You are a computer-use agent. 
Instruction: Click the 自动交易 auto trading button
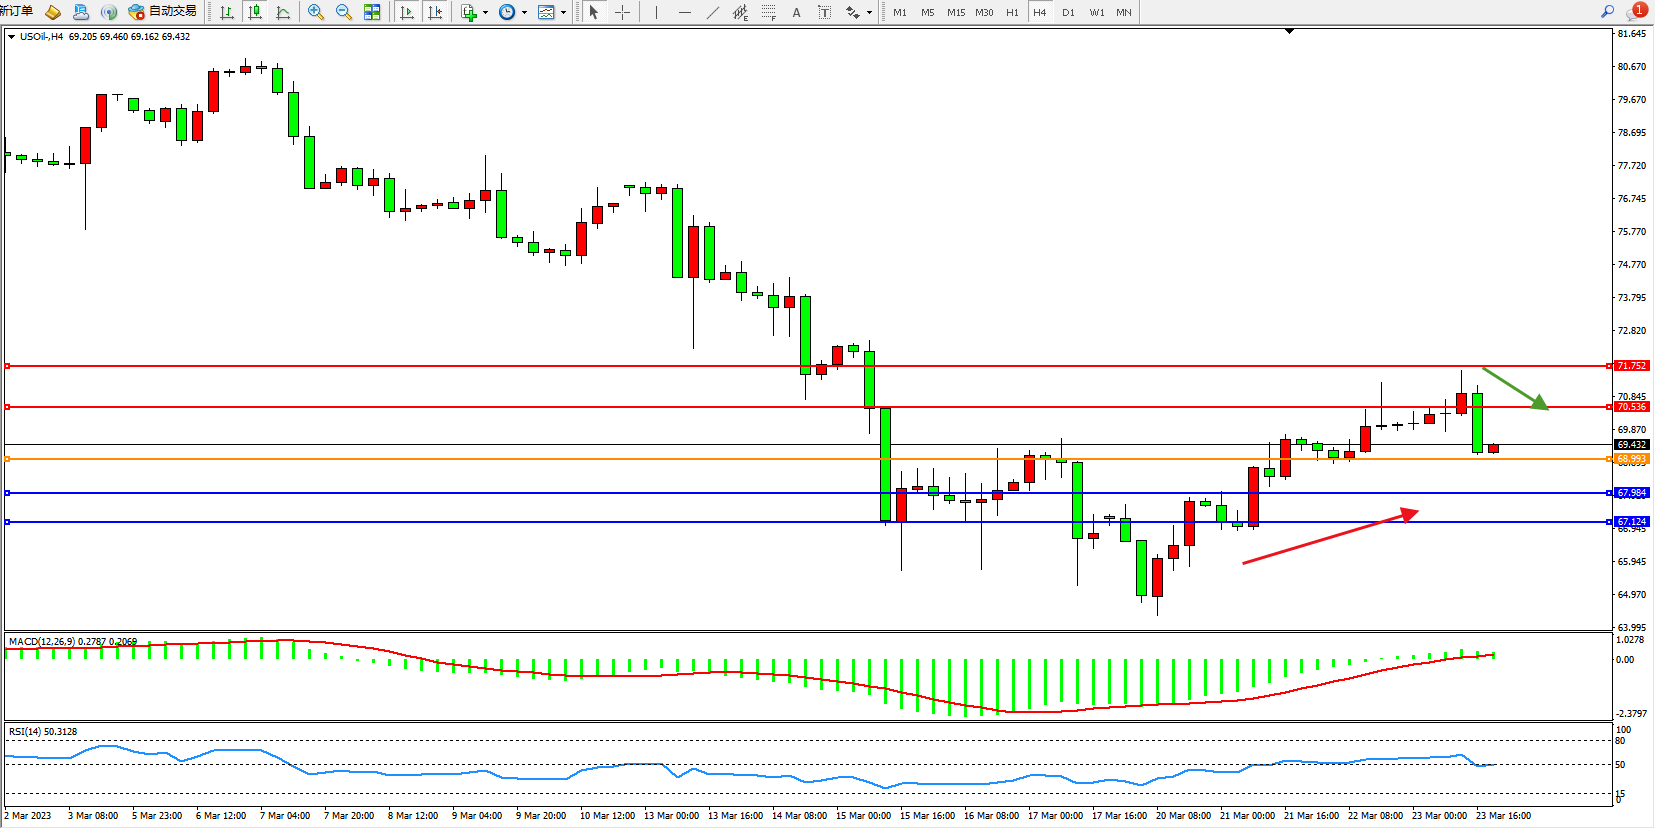click(163, 12)
